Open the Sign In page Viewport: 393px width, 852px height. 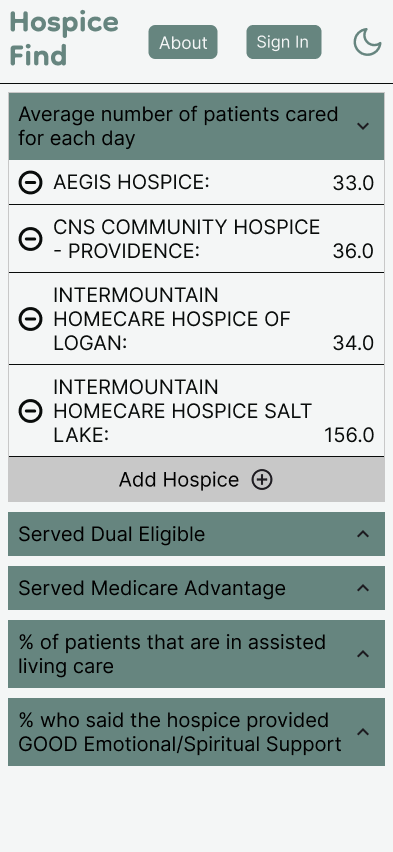tap(284, 42)
